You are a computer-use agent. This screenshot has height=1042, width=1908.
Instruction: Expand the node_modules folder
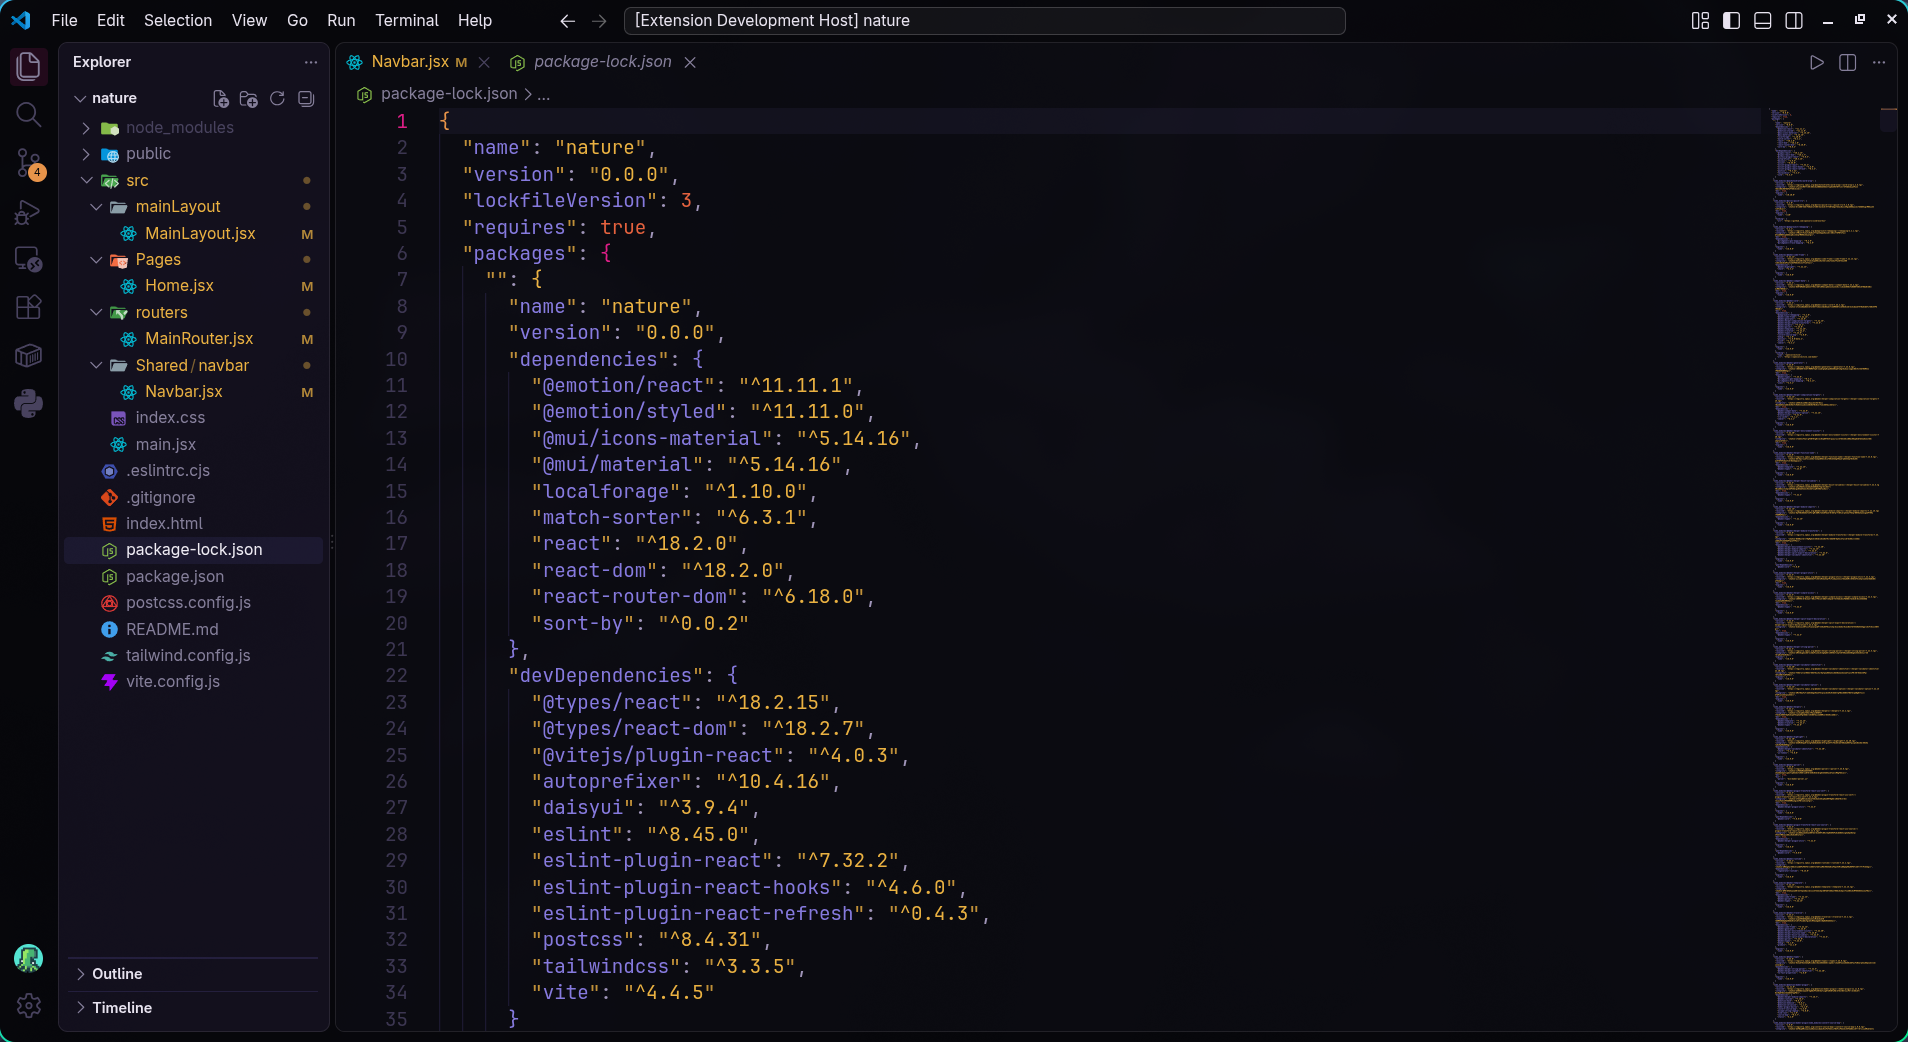coord(86,128)
